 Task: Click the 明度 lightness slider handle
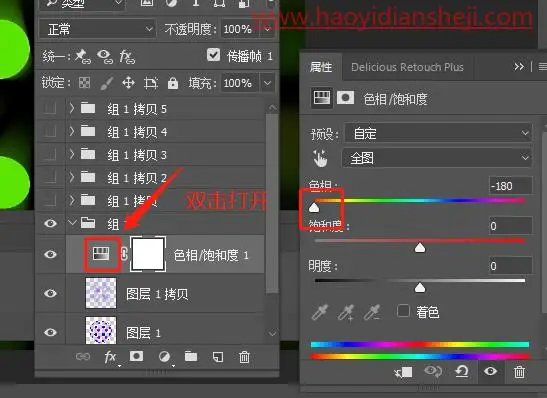(420, 287)
